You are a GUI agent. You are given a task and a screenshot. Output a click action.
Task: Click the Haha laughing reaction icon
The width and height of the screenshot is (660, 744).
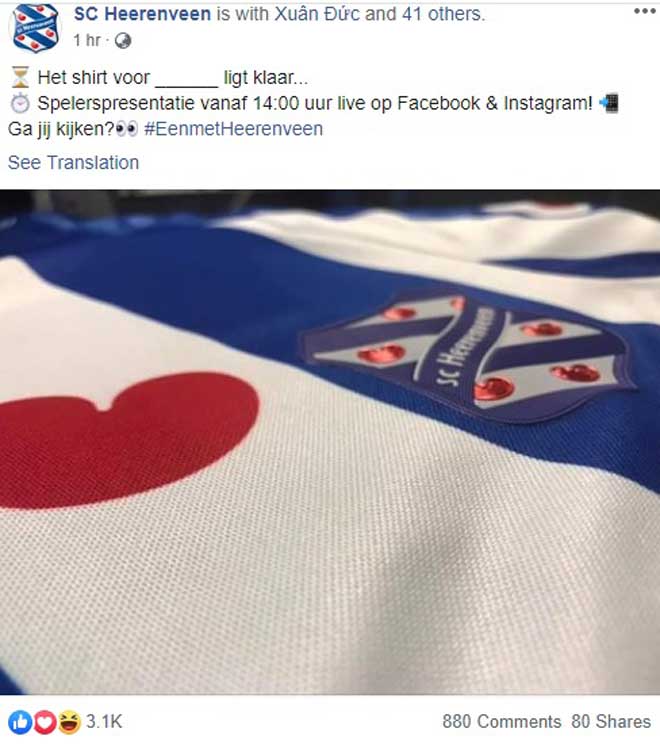69,722
